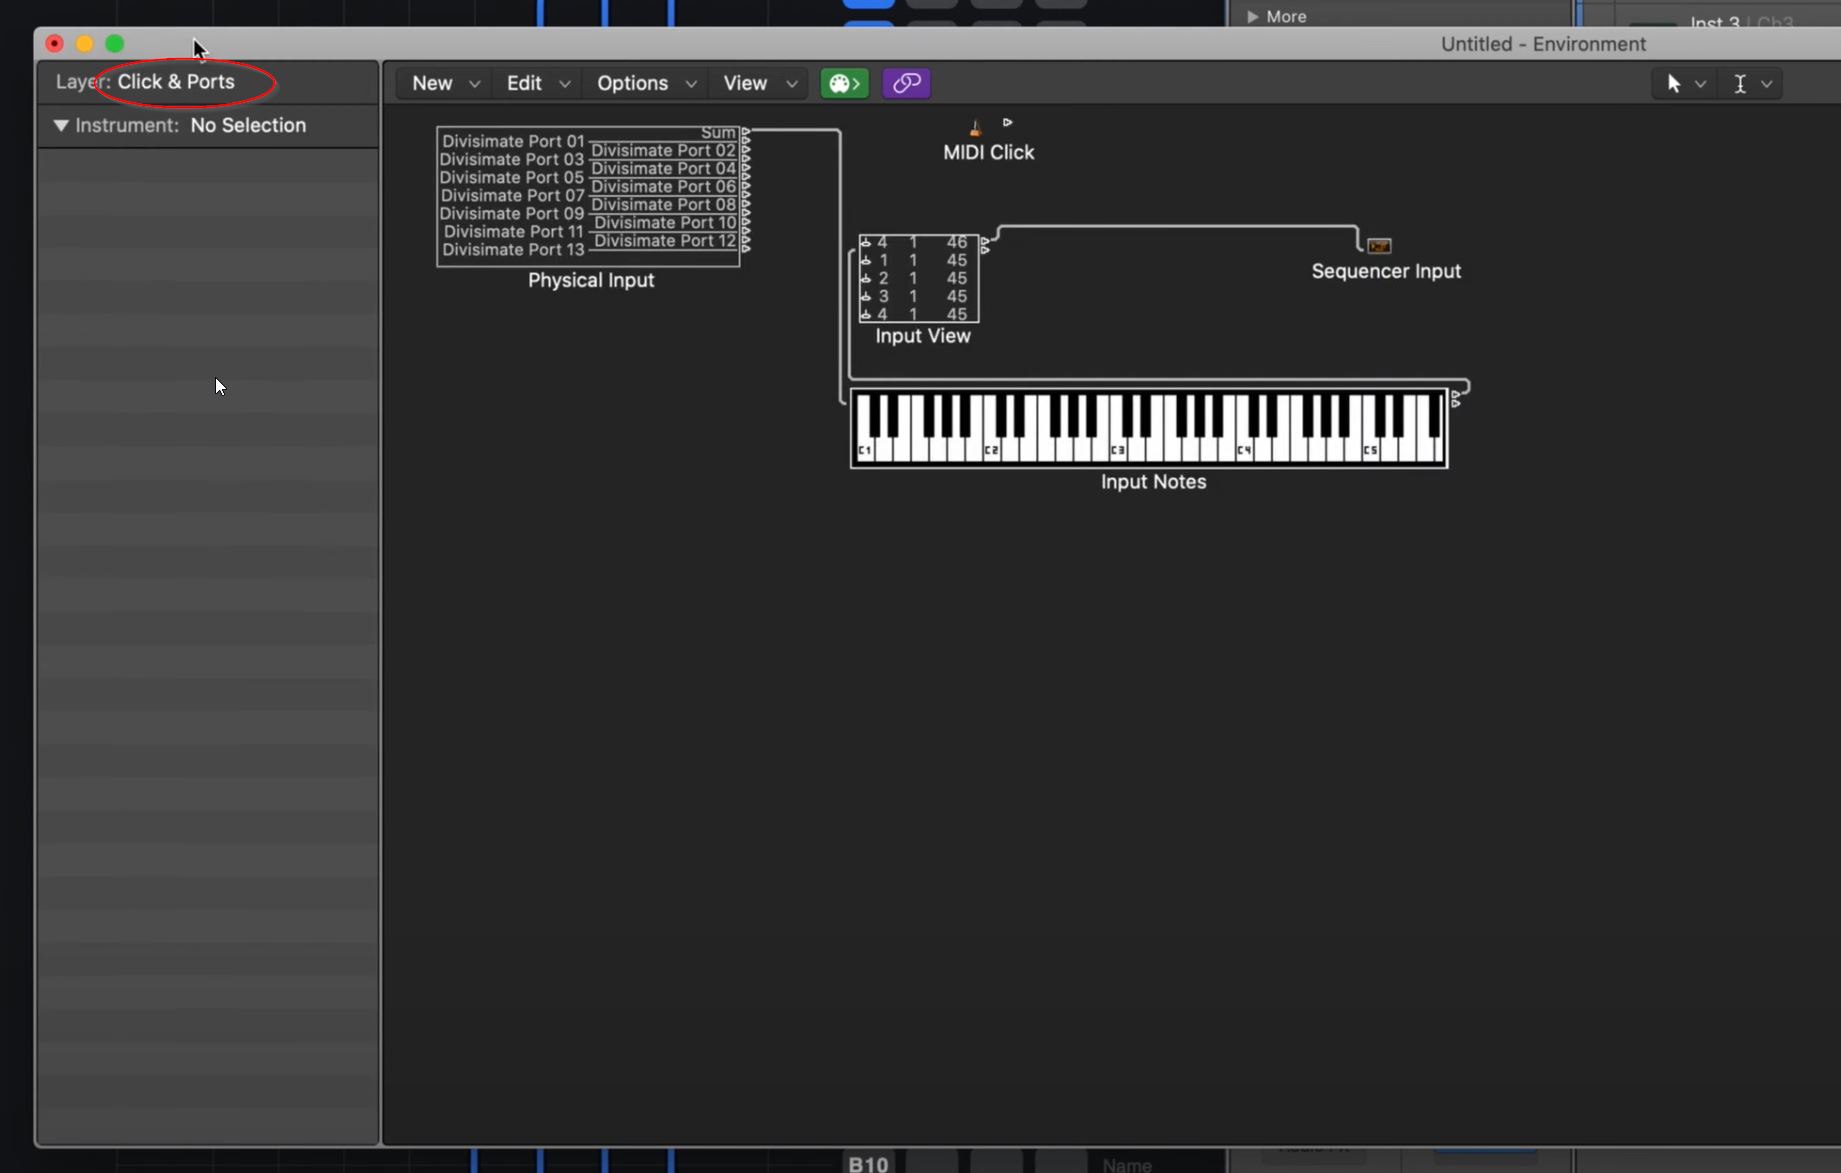Select the Pointer tool icon

(1674, 84)
